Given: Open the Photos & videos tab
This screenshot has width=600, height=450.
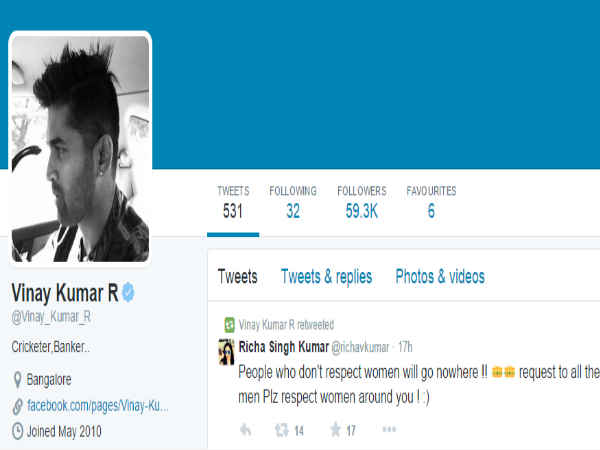Looking at the screenshot, I should tap(440, 277).
